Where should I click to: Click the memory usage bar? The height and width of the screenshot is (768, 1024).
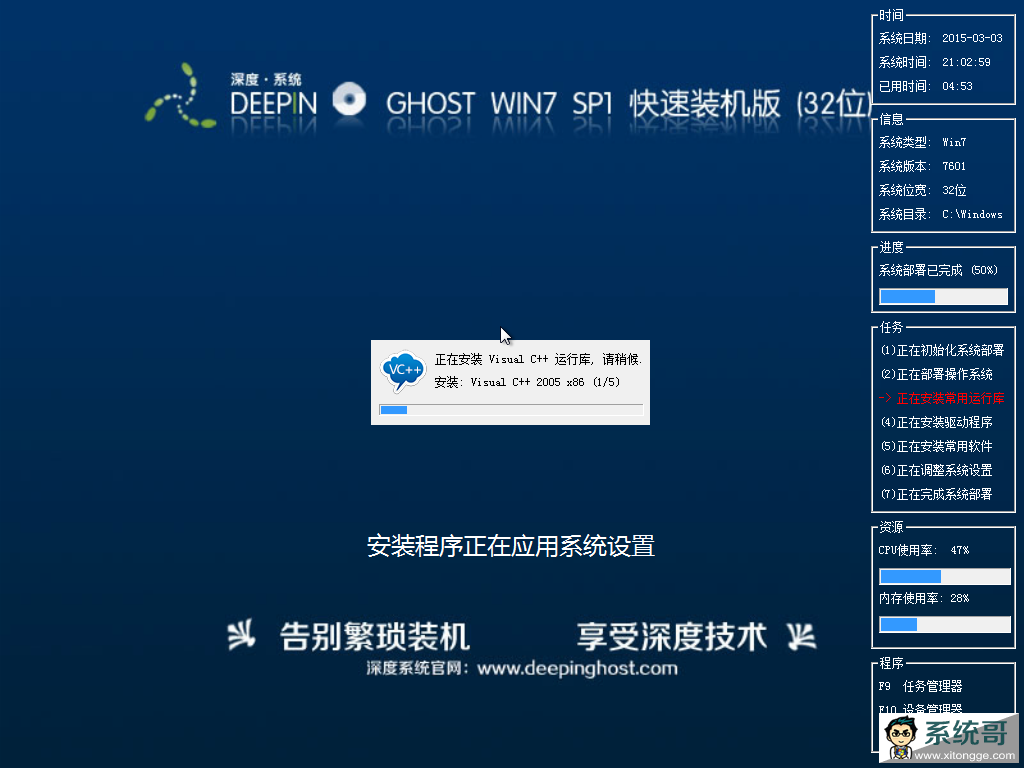pos(944,624)
